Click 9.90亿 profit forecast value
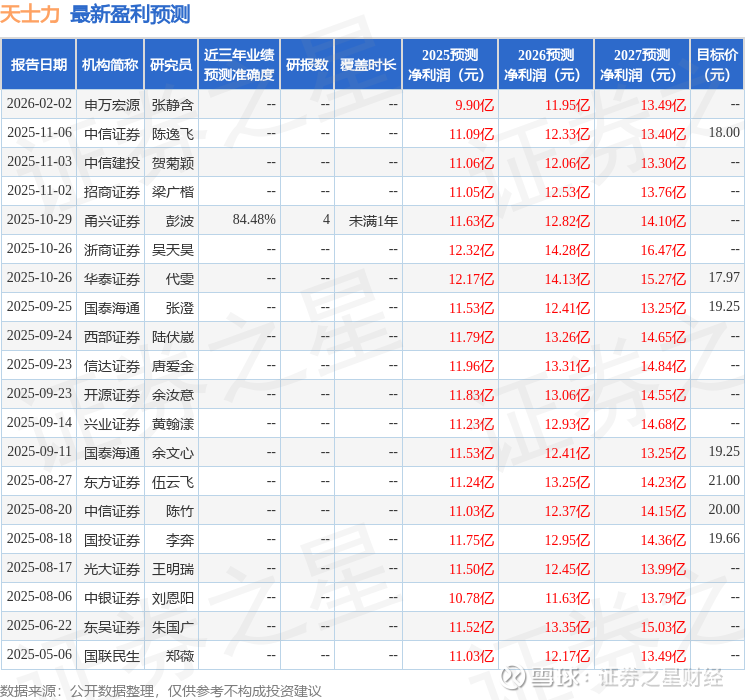Image resolution: width=745 pixels, height=700 pixels. (474, 105)
